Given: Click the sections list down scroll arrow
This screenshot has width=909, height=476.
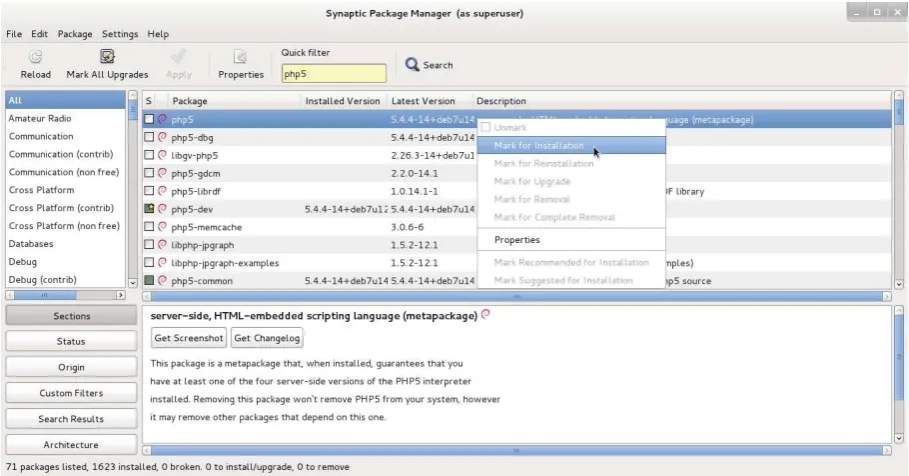Looking at the screenshot, I should [x=133, y=282].
